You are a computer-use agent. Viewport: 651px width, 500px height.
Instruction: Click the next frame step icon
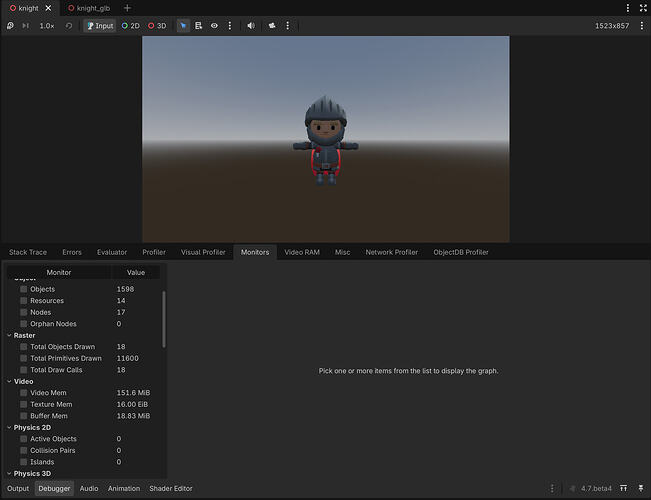26,26
